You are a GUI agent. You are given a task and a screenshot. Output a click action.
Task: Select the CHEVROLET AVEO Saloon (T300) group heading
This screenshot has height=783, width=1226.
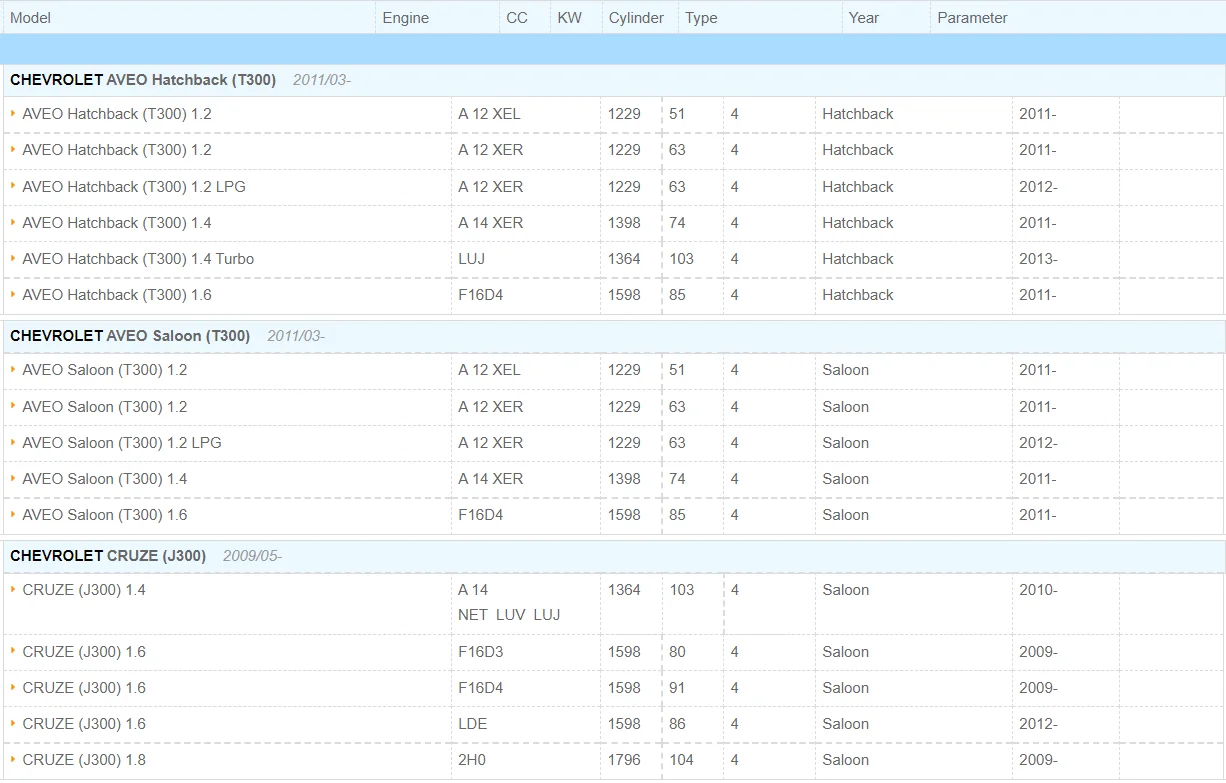130,336
